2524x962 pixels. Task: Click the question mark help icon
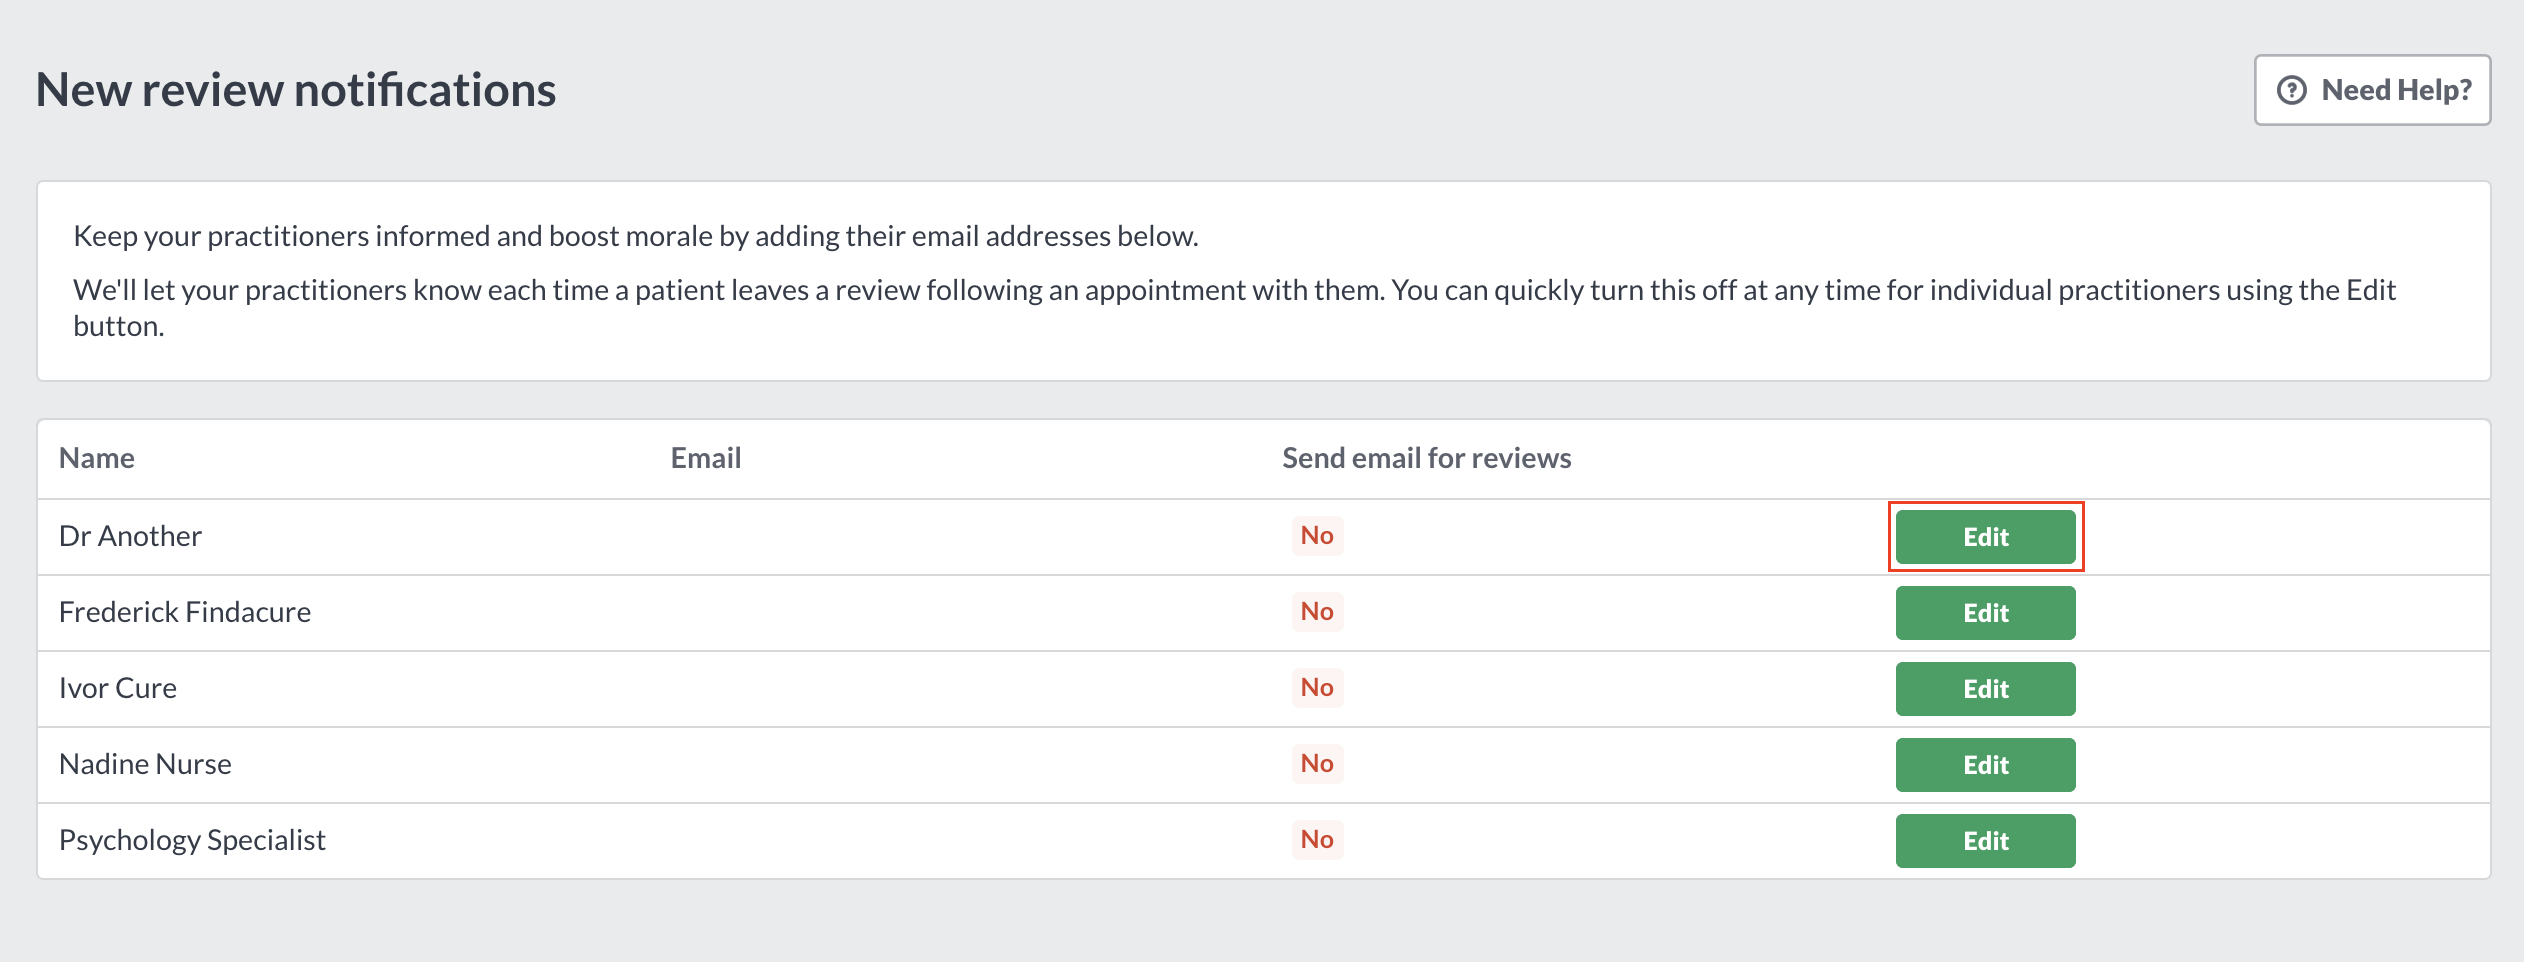click(x=2291, y=90)
